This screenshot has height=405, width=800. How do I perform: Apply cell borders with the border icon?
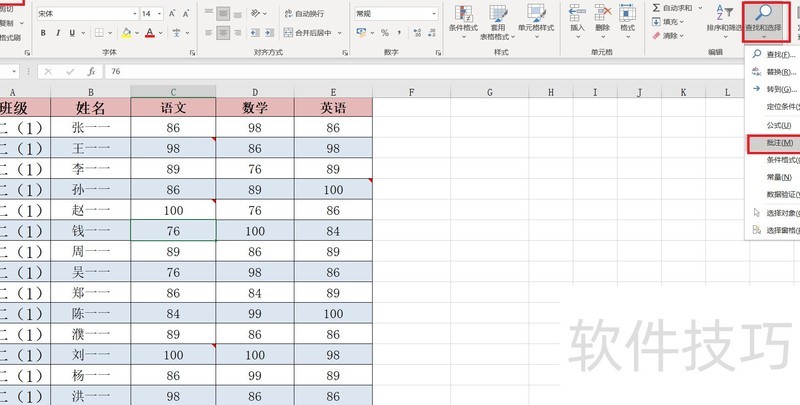pos(99,33)
